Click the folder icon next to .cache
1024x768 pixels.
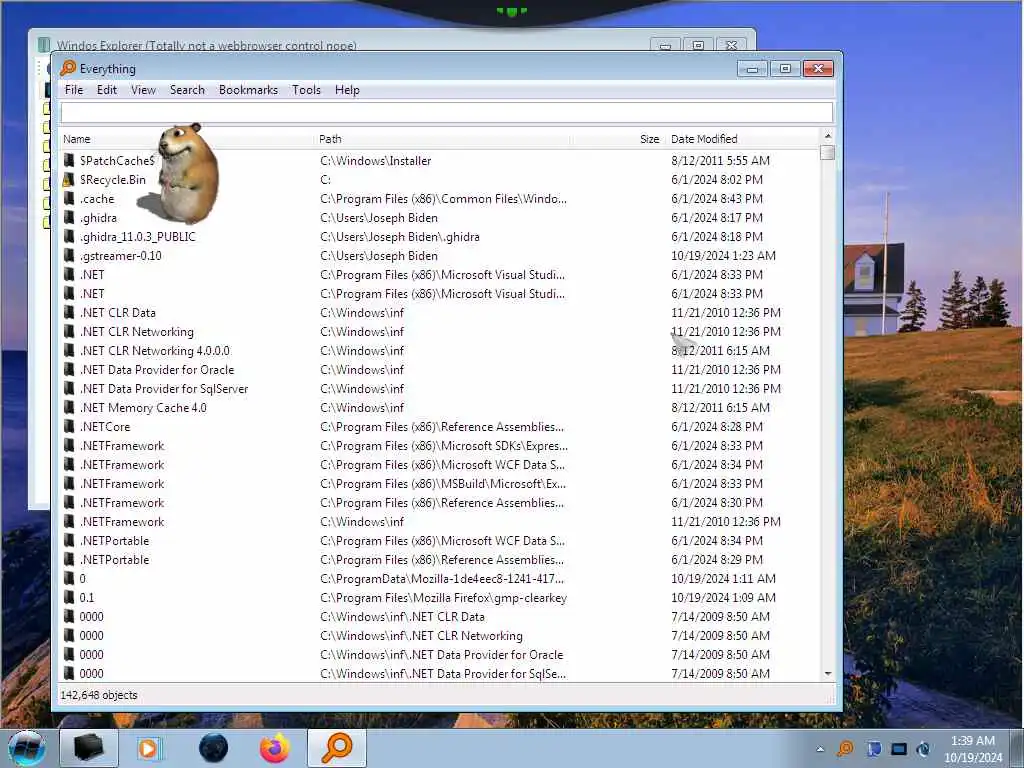tap(69, 199)
